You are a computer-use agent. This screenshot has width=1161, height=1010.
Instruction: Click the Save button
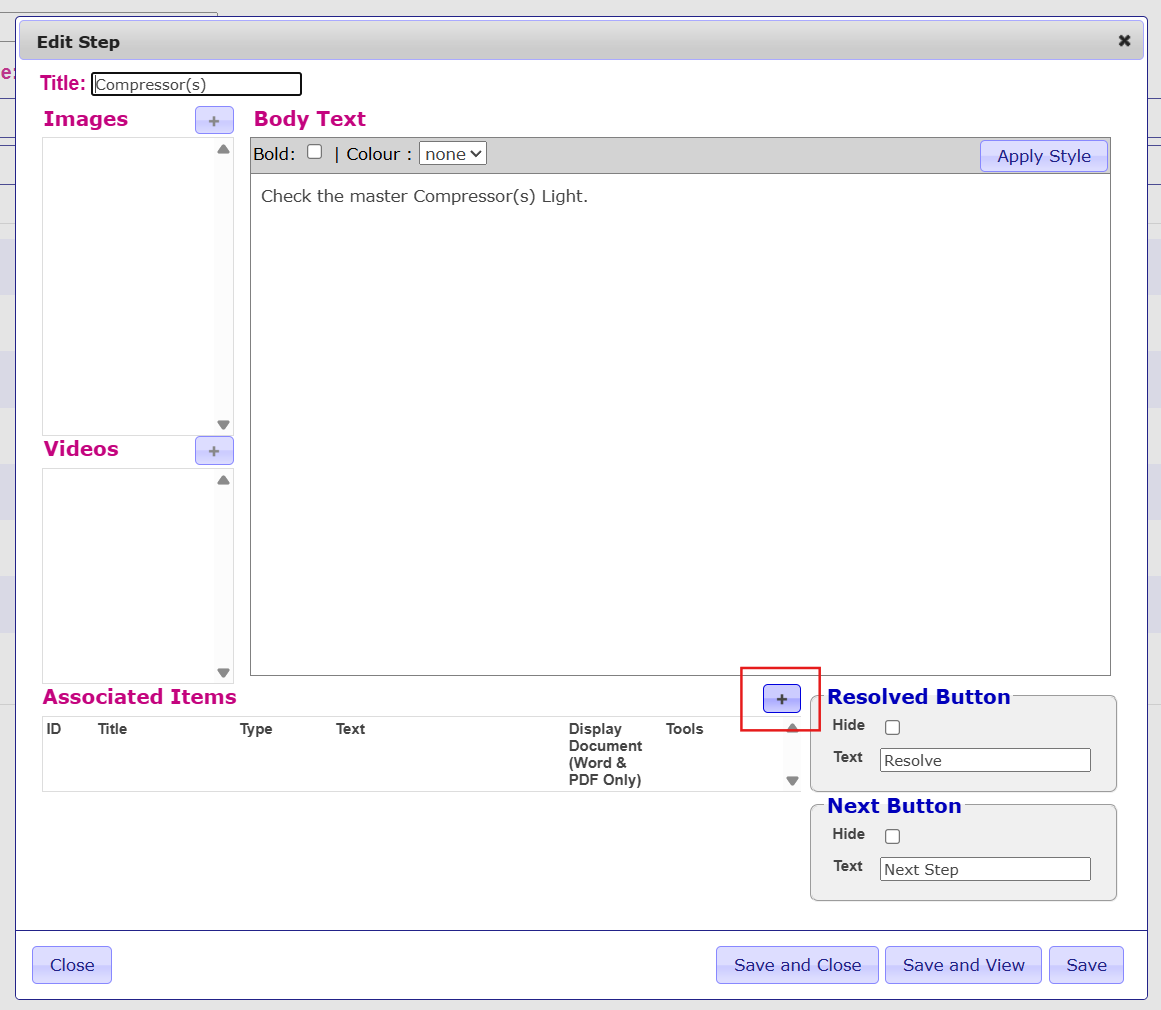coord(1086,965)
